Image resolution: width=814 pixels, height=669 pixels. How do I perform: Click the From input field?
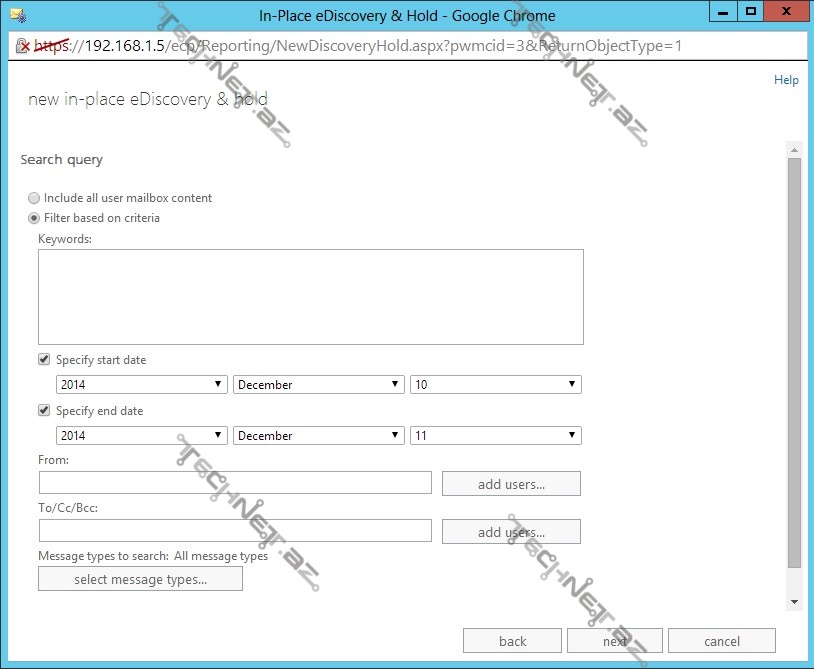tap(235, 483)
